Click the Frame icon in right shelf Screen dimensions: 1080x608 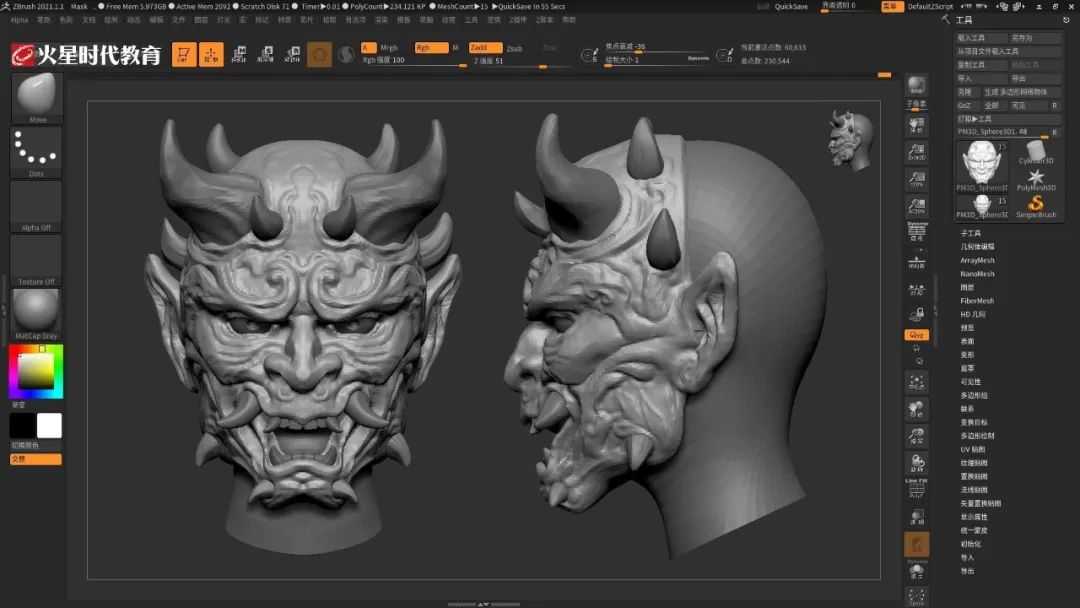click(916, 383)
